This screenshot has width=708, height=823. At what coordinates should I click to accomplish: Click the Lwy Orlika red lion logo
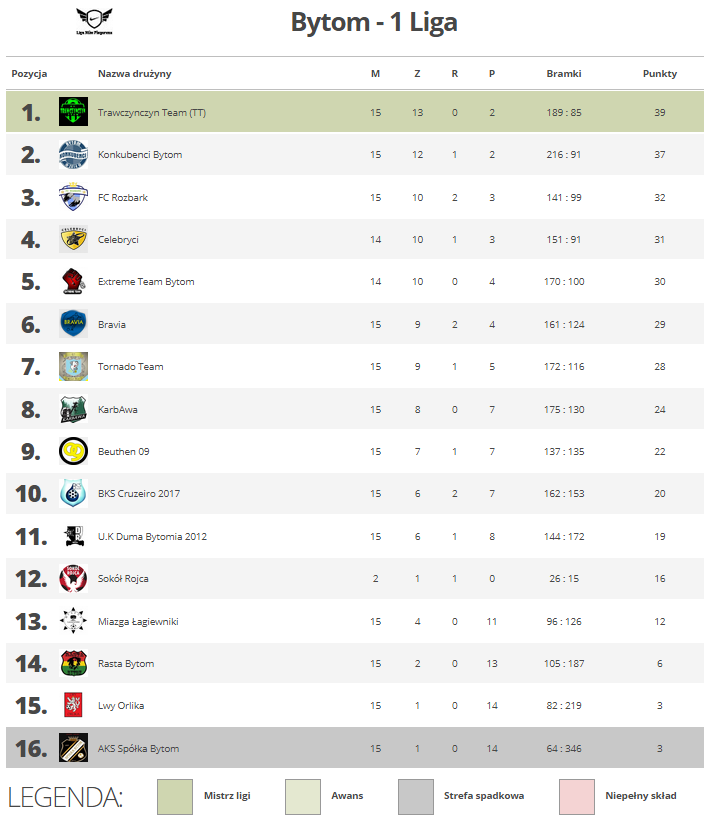pyautogui.click(x=73, y=705)
